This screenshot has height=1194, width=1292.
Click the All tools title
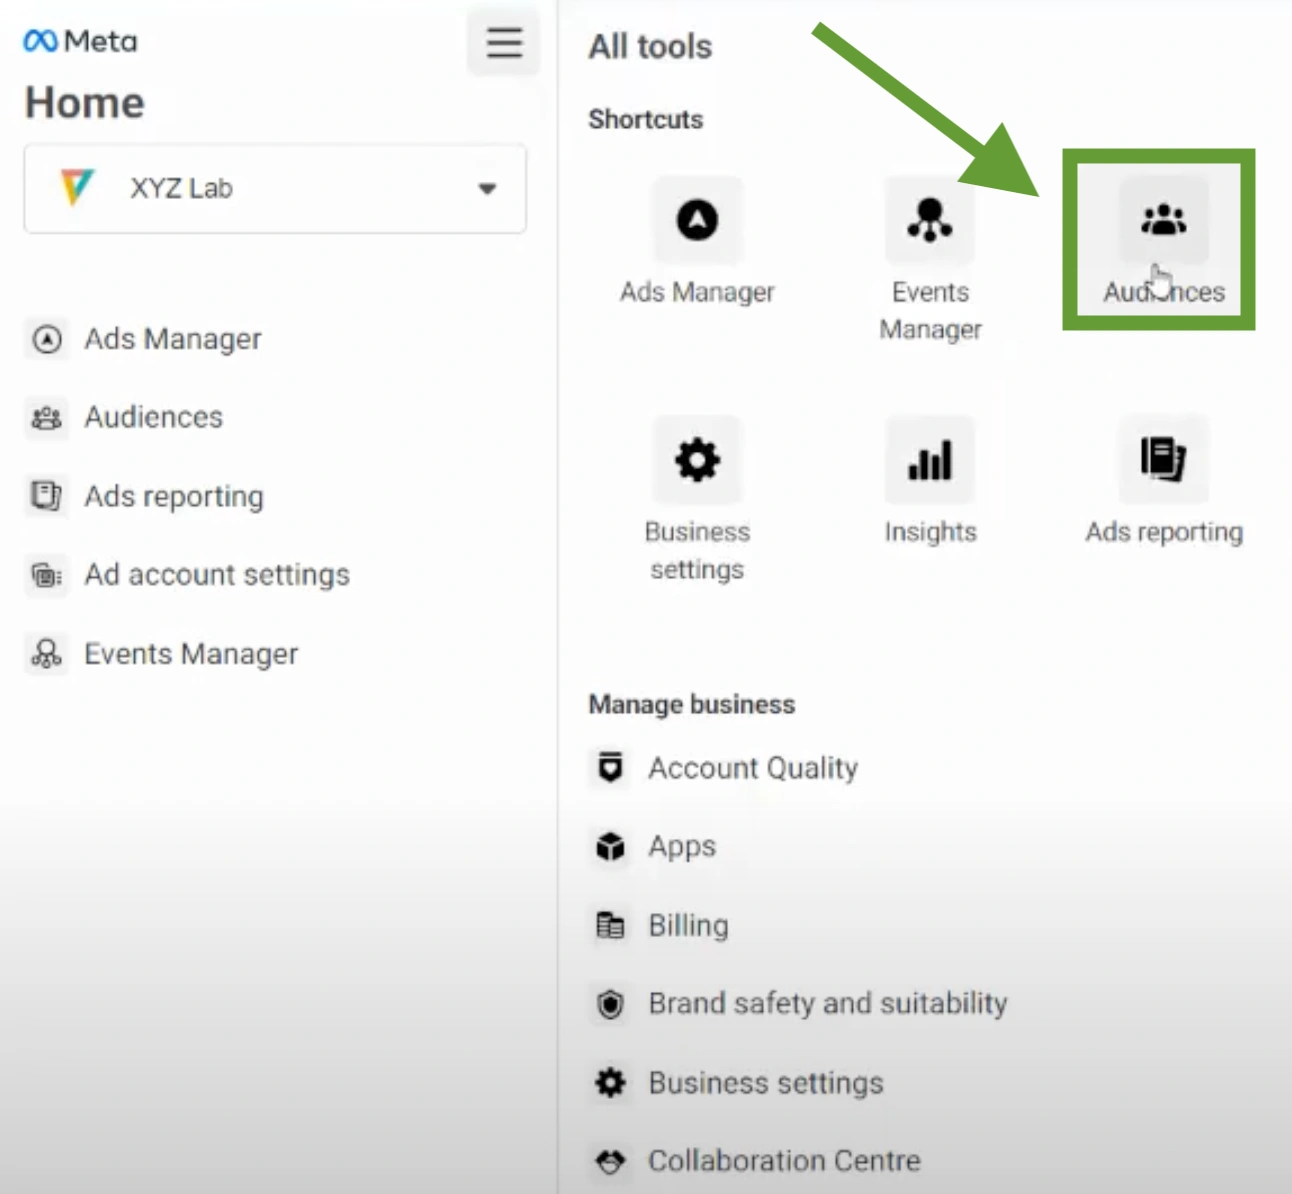[x=650, y=46]
